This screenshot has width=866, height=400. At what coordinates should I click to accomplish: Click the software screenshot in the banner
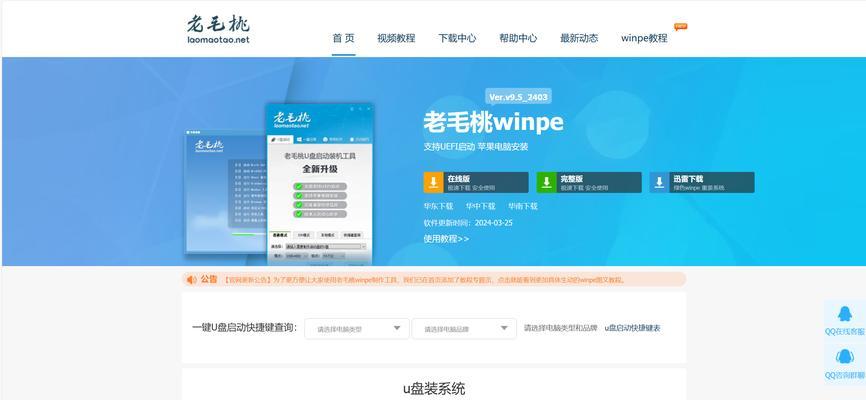(x=279, y=184)
